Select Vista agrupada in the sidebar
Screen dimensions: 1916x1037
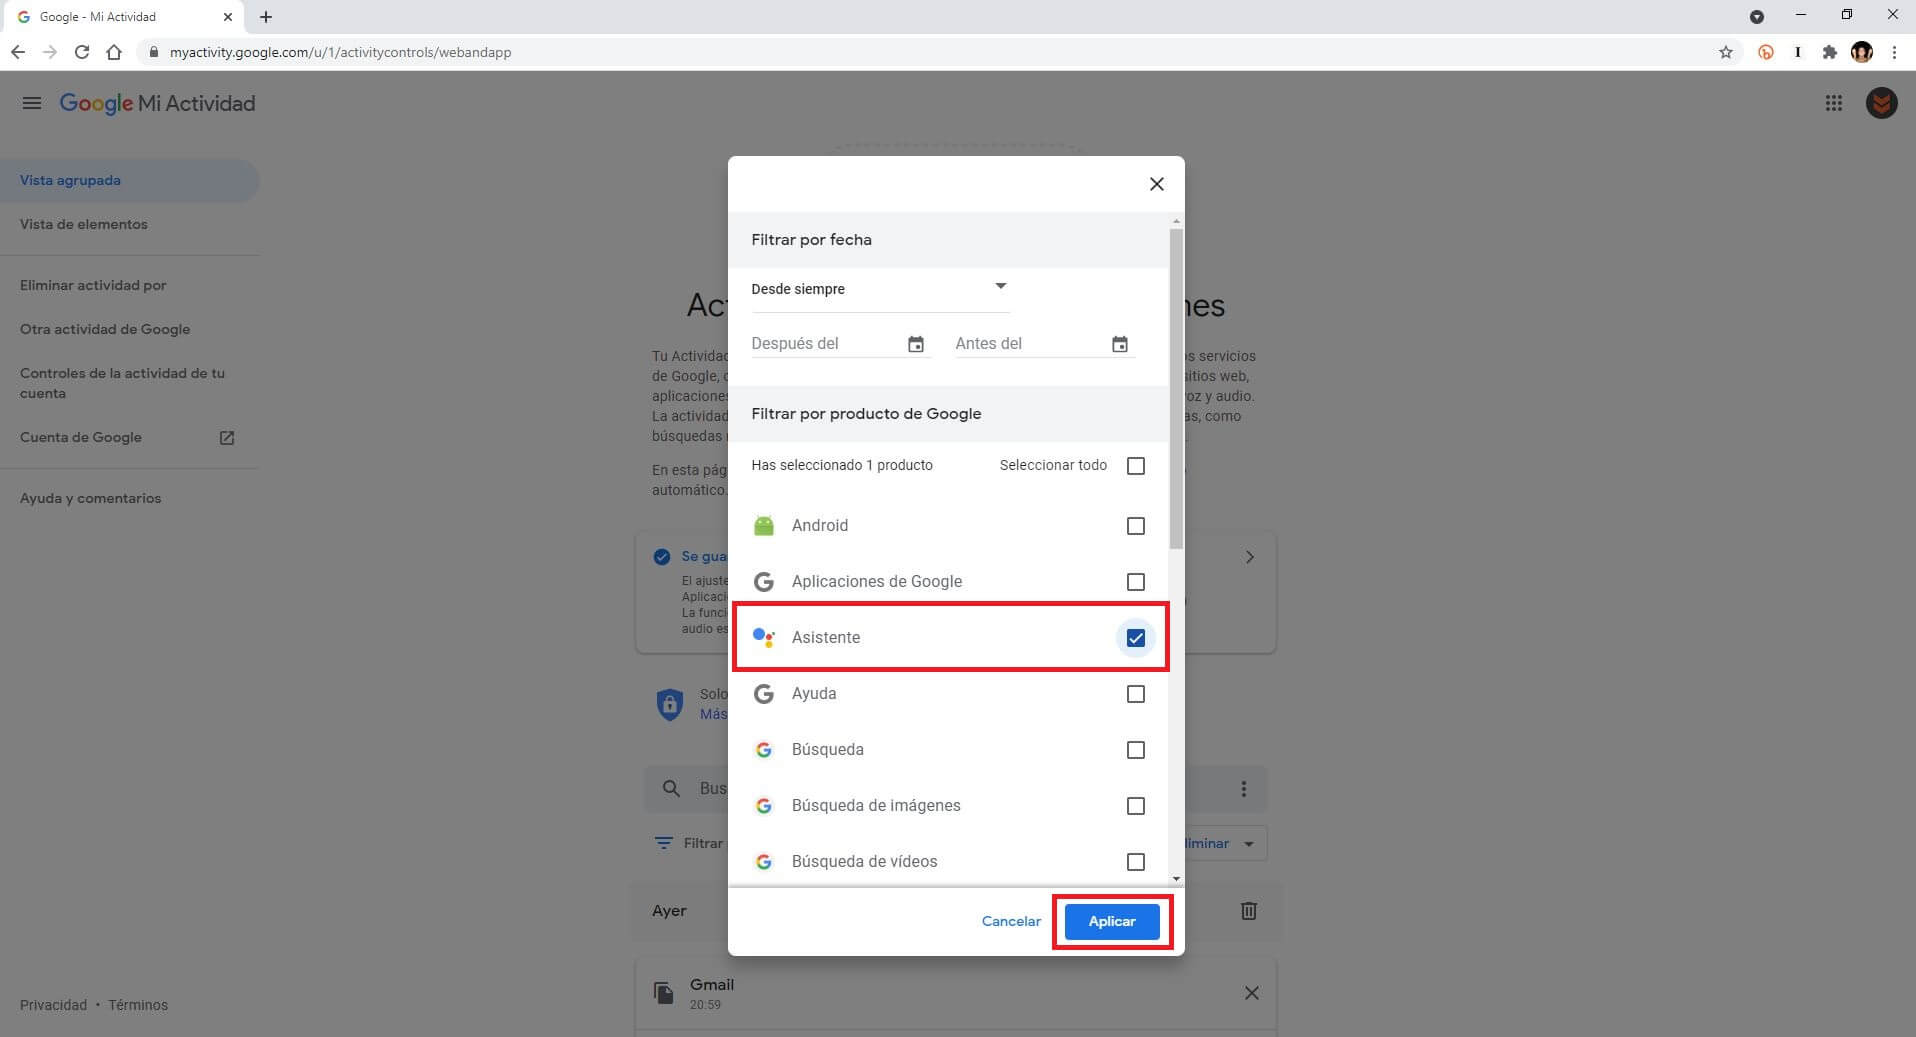click(129, 181)
